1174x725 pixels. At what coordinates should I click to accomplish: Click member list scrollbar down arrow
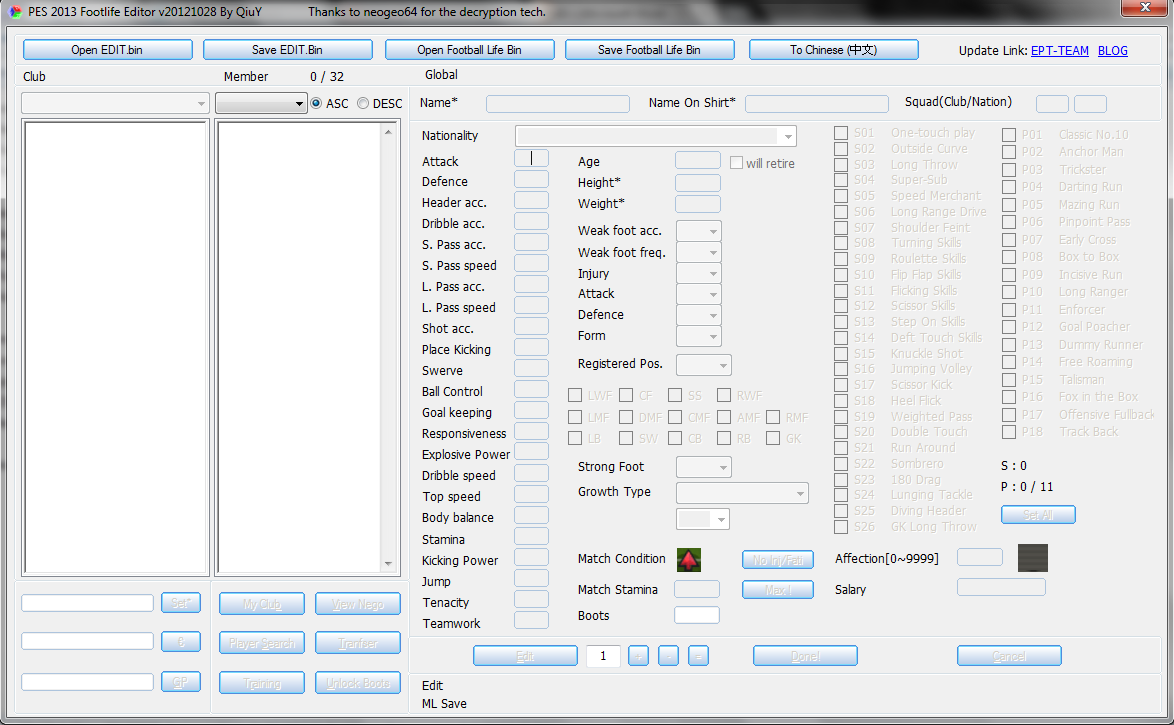(388, 564)
